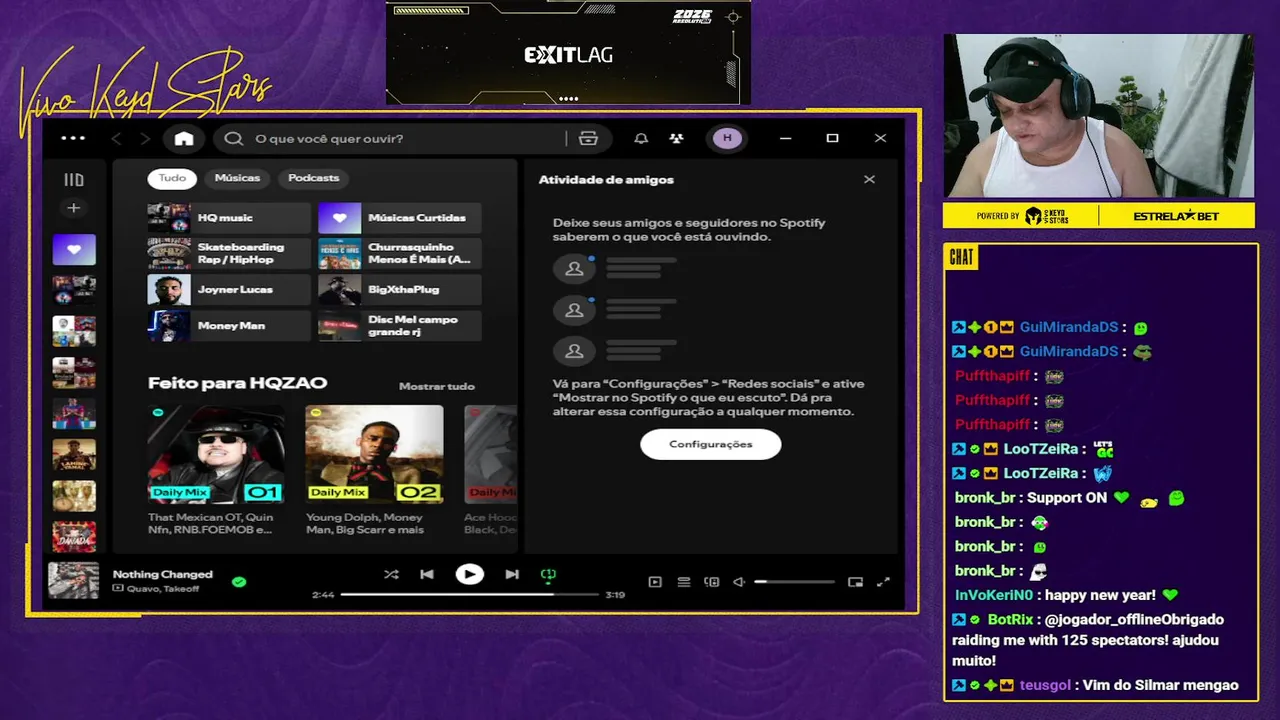Open the Músicas Curtidas tile
This screenshot has width=1280, height=720.
399,218
